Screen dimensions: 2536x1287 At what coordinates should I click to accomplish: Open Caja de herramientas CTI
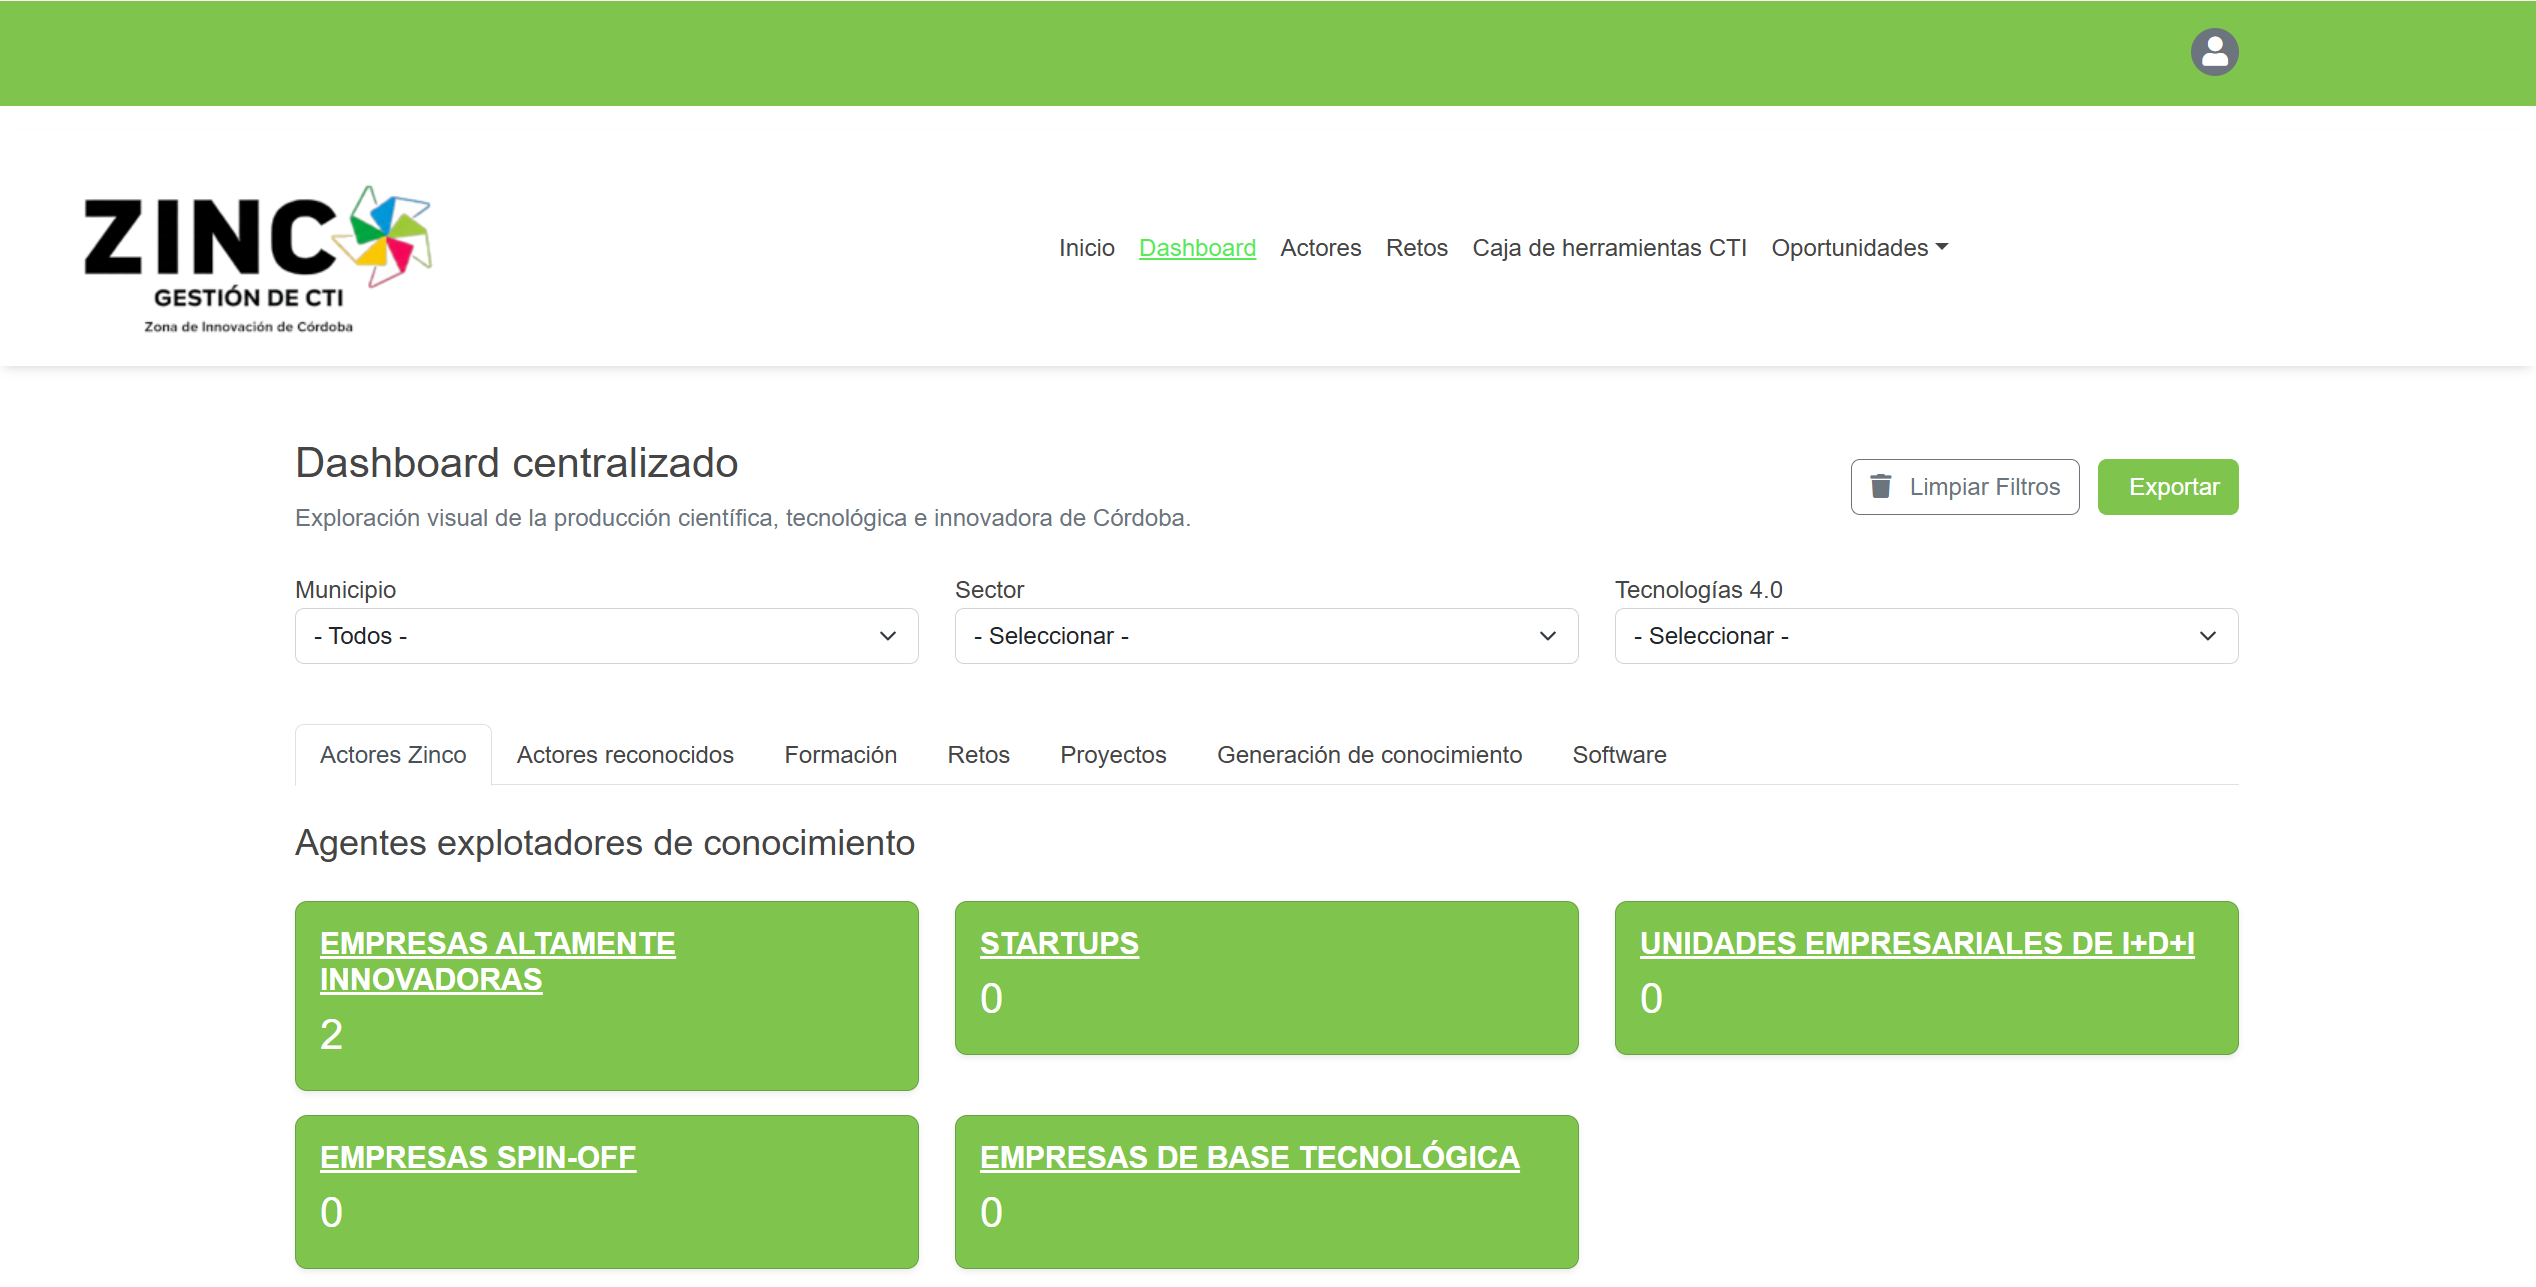pos(1608,248)
